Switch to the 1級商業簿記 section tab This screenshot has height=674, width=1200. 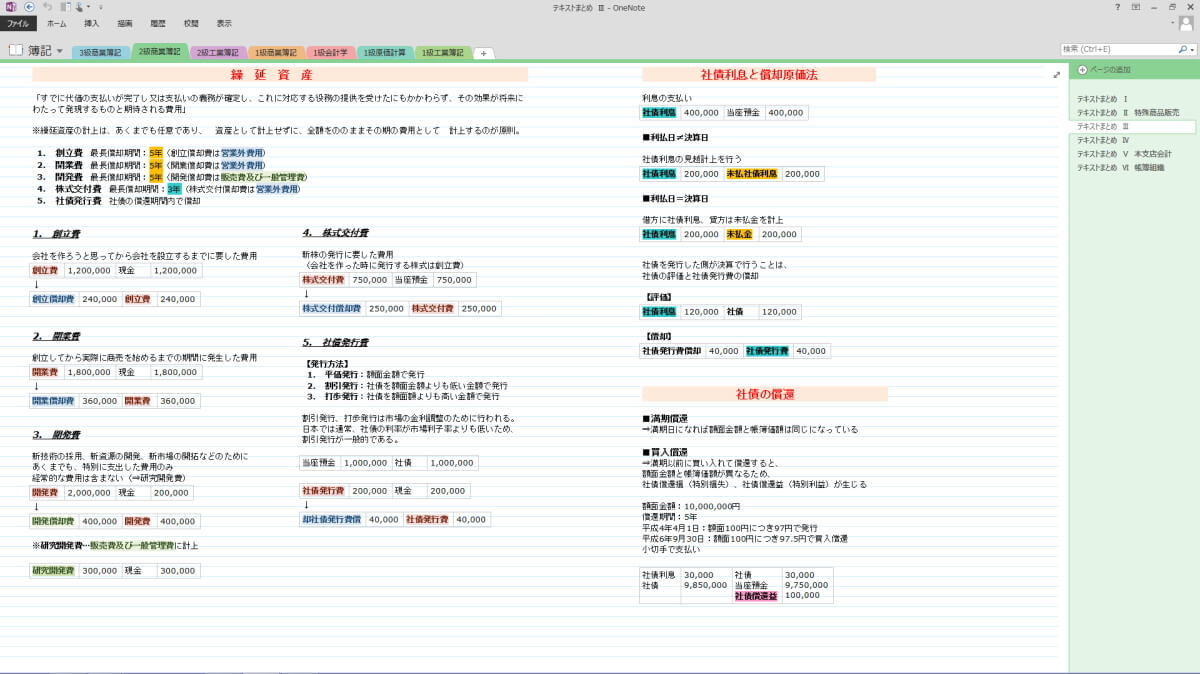point(276,52)
